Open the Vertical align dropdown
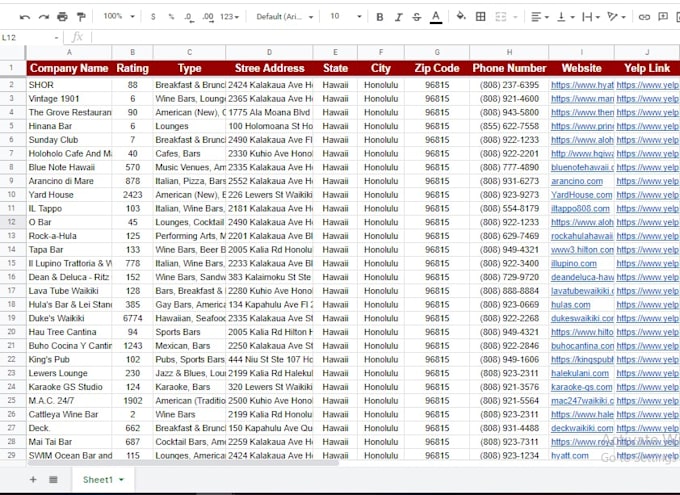This screenshot has width=680, height=495. 566,17
